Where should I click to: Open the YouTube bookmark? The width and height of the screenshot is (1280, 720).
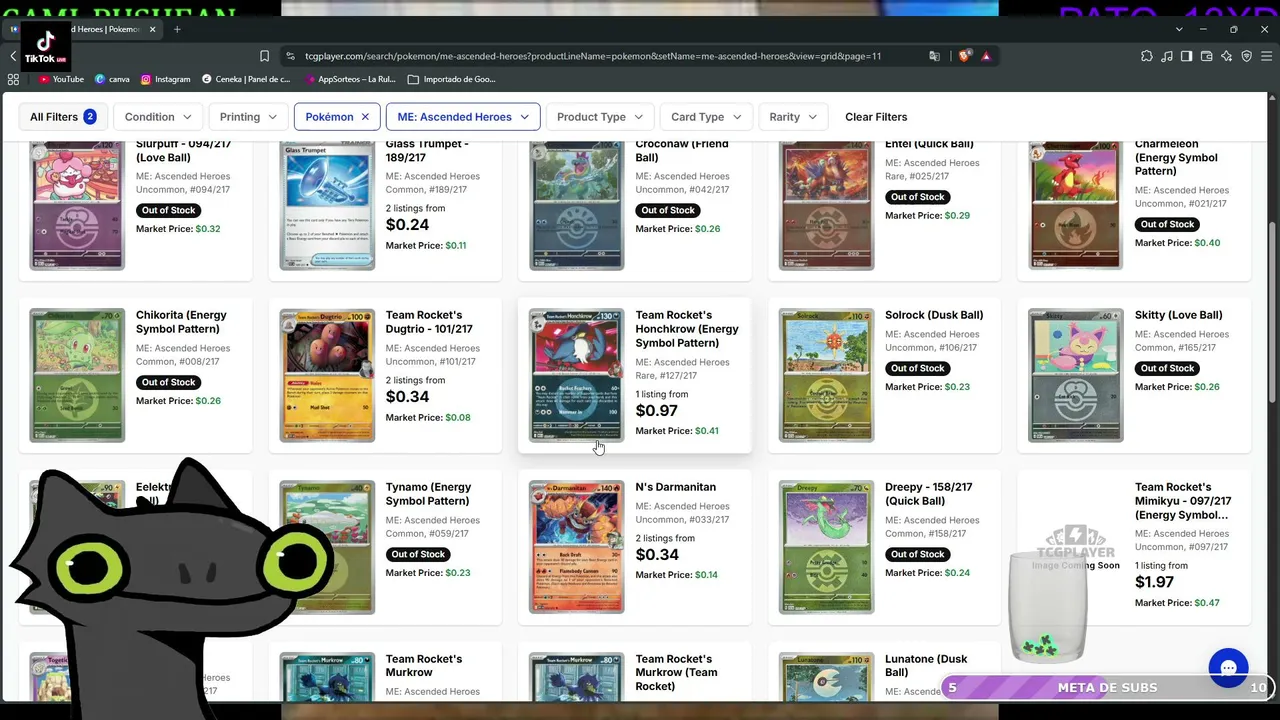click(61, 79)
